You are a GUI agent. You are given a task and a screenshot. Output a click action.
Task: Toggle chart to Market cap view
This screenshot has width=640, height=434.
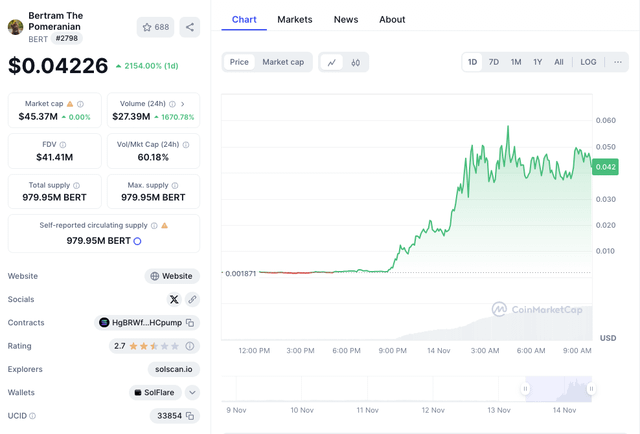283,62
